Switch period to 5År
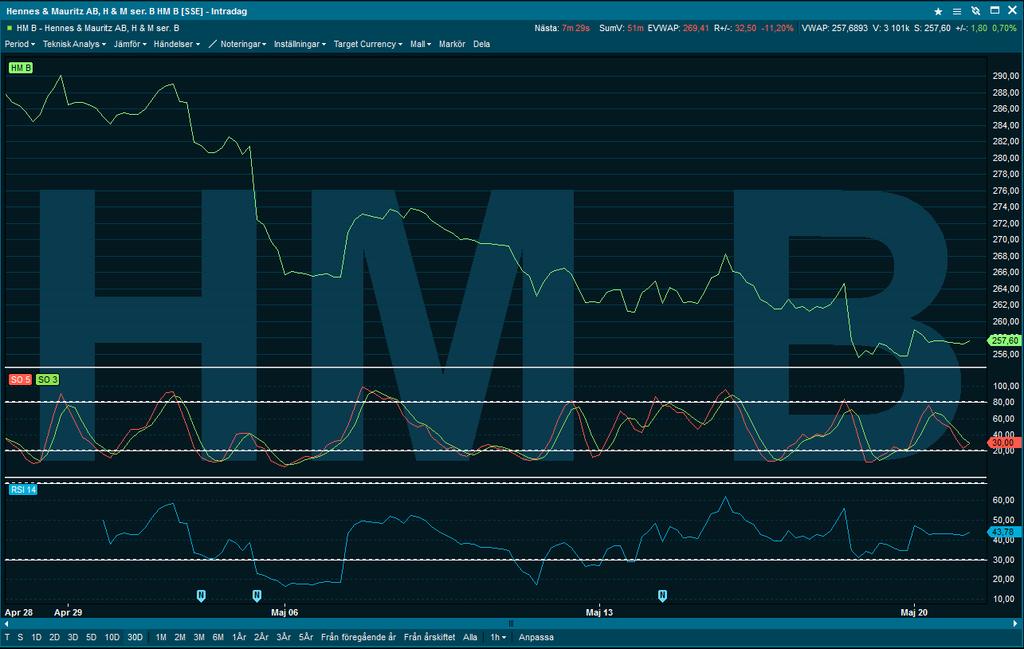 click(x=306, y=637)
